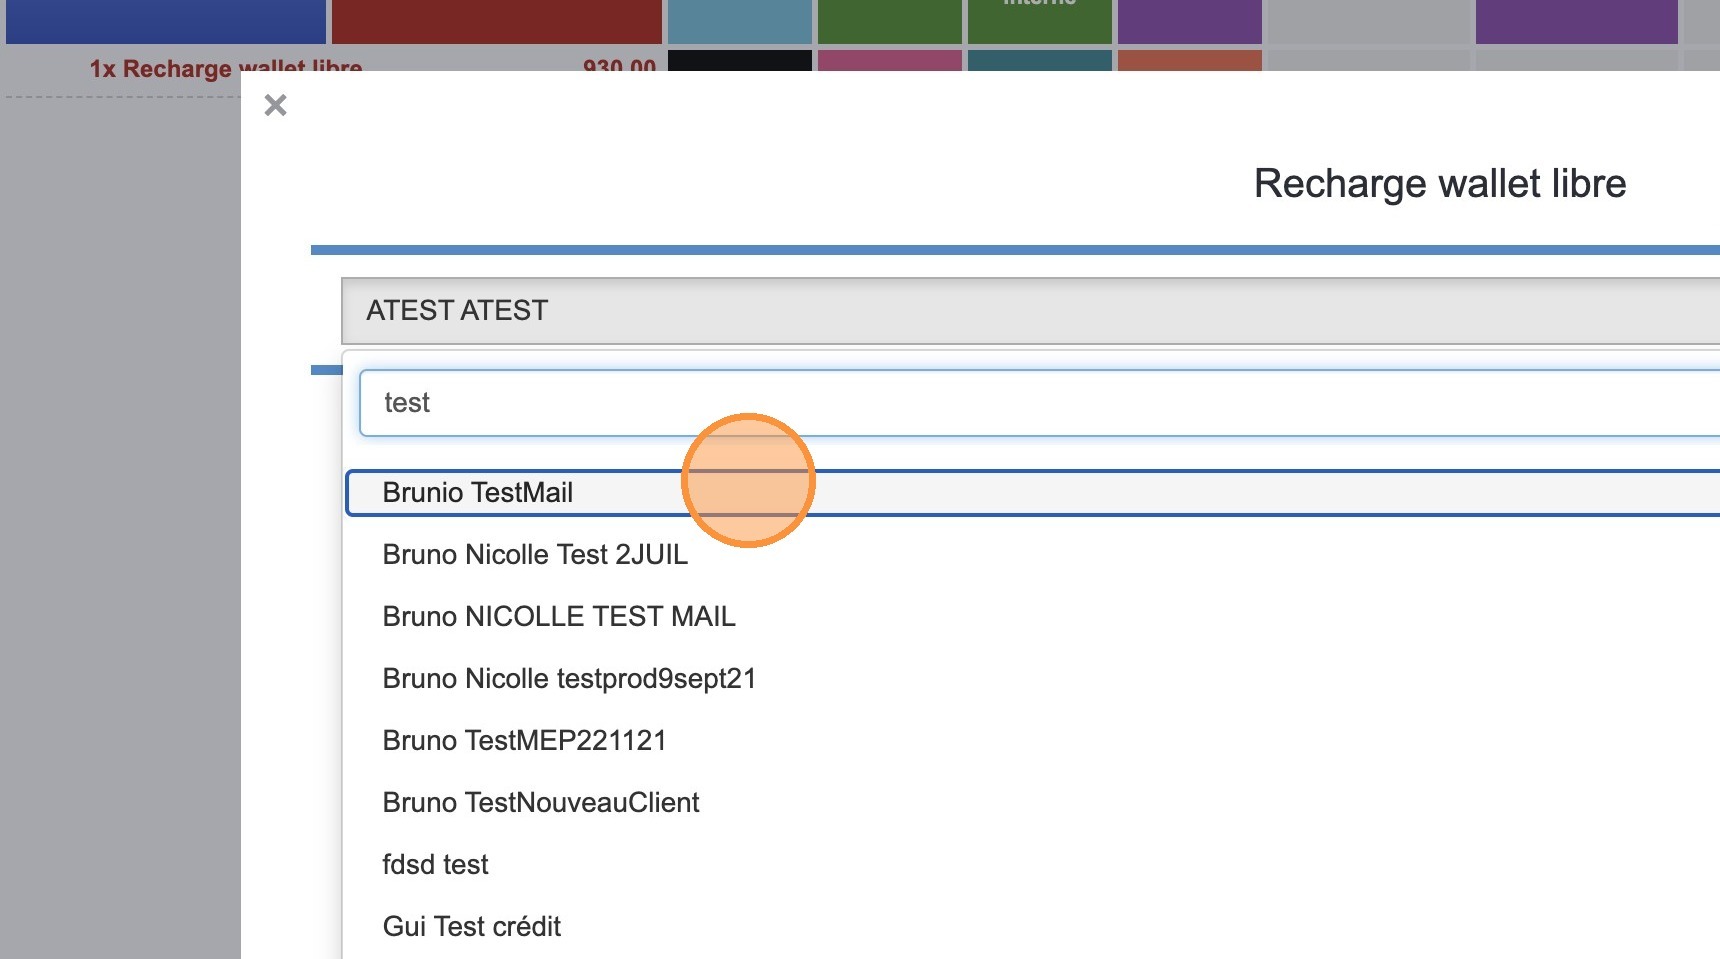Select Bruno TestMEP221121 entry
1720x959 pixels.
click(x=524, y=741)
